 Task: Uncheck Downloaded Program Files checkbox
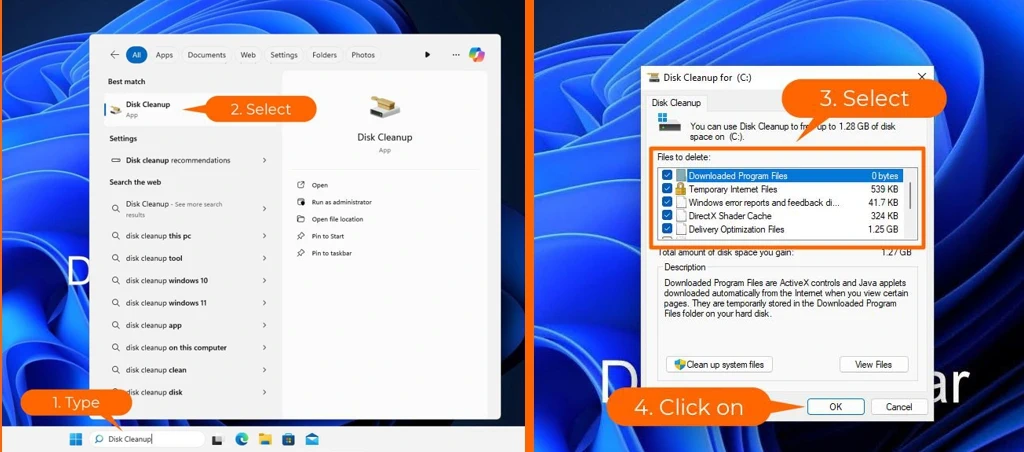666,176
